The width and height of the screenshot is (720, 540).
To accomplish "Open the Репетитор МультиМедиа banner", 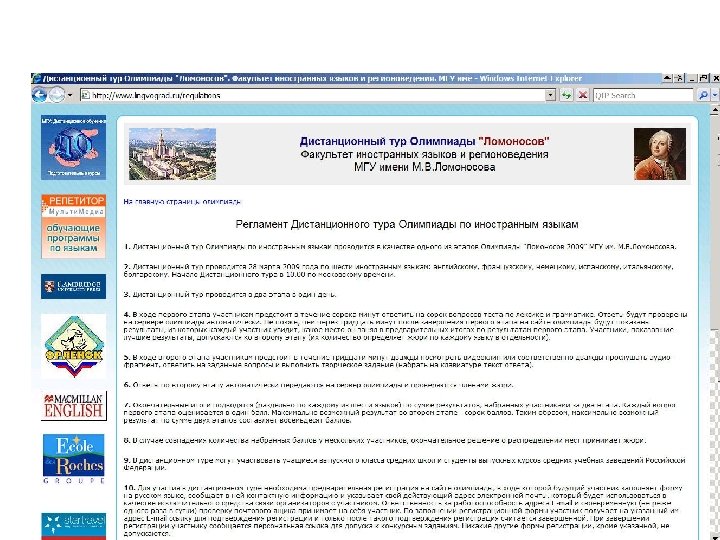I will tap(73, 226).
